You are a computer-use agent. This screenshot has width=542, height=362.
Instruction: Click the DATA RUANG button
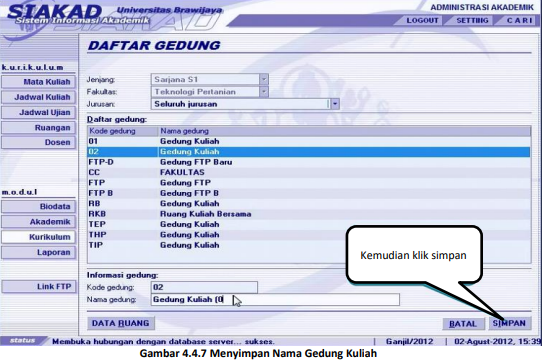pos(121,323)
